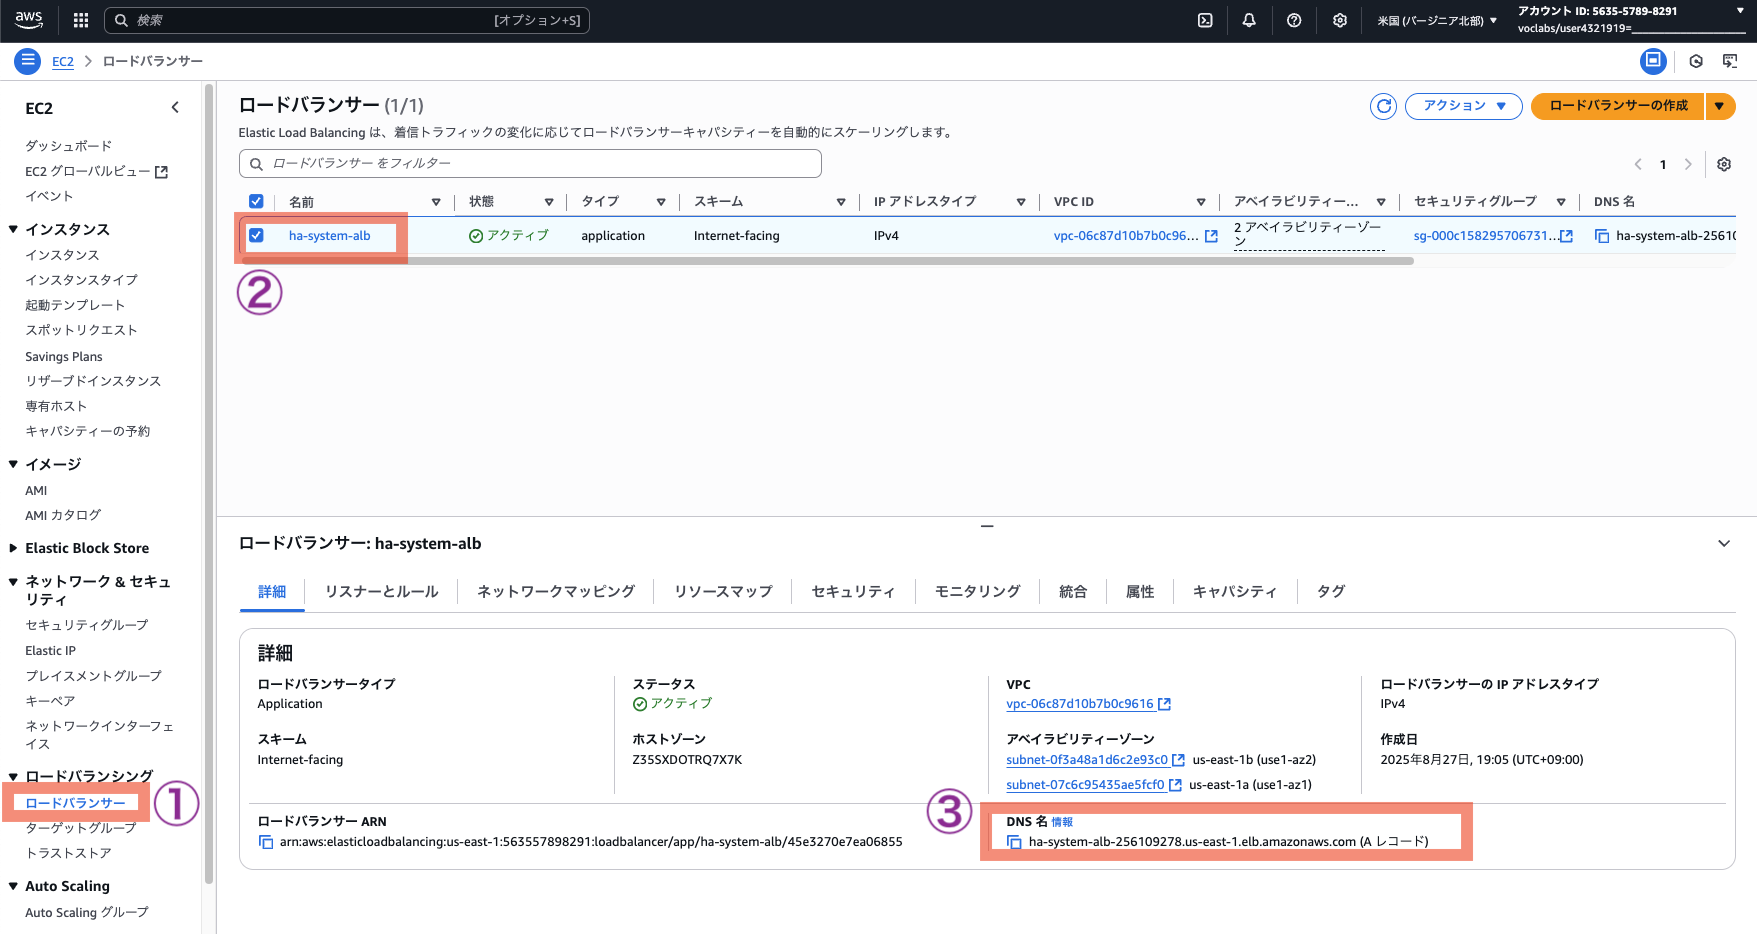
Task: Go to EC2 breadcrumb link
Action: point(63,61)
